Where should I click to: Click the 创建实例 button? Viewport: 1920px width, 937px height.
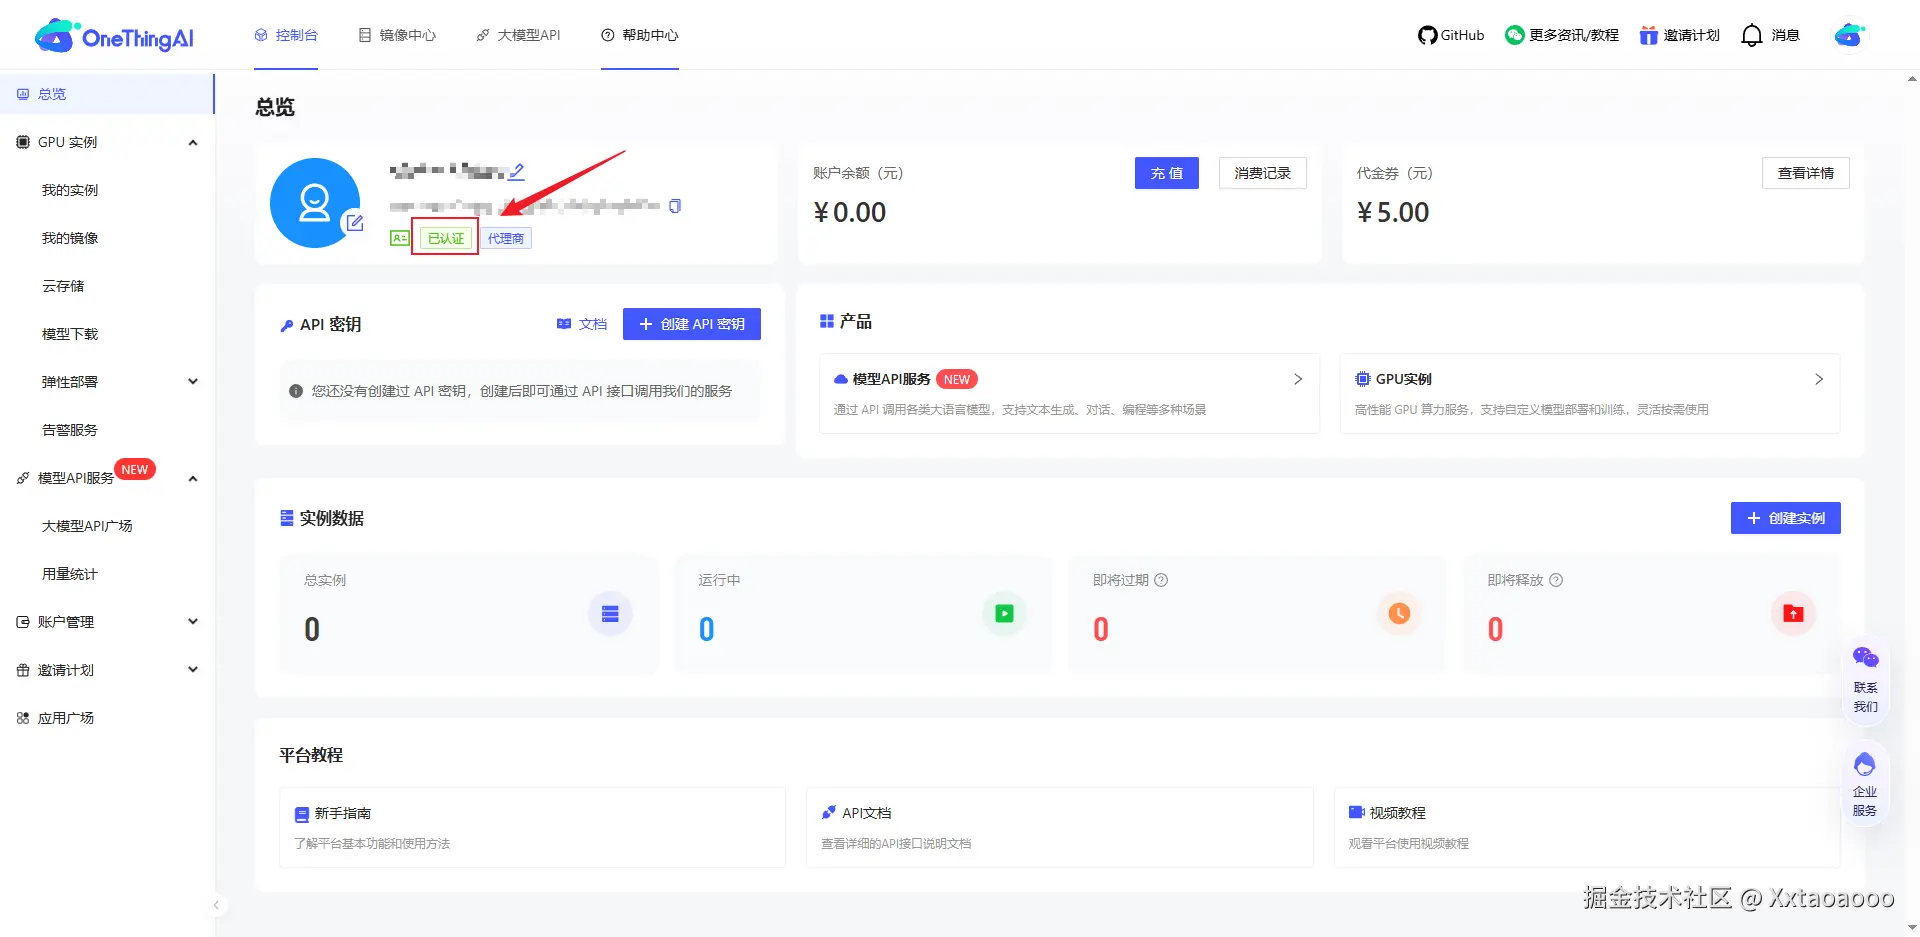(x=1785, y=518)
